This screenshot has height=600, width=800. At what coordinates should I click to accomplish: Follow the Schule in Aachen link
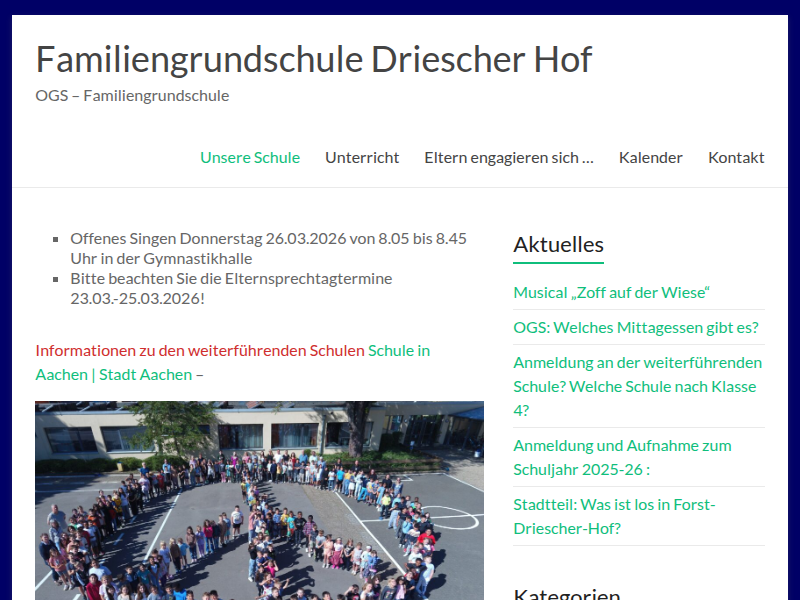click(398, 351)
